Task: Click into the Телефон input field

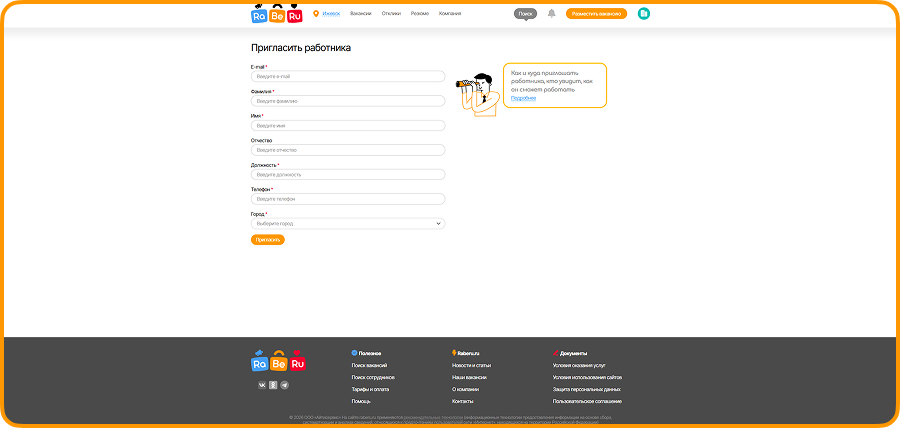Action: [x=347, y=199]
